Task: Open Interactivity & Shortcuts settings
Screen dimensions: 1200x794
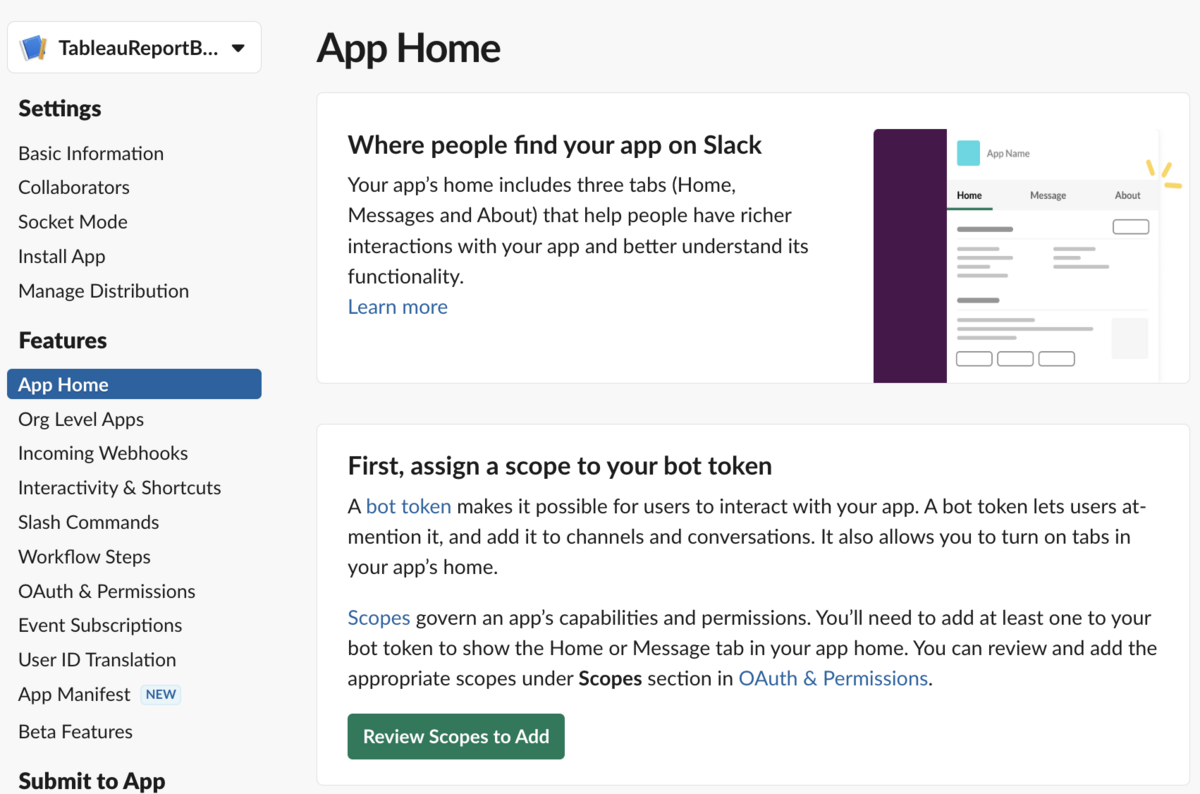Action: tap(120, 488)
